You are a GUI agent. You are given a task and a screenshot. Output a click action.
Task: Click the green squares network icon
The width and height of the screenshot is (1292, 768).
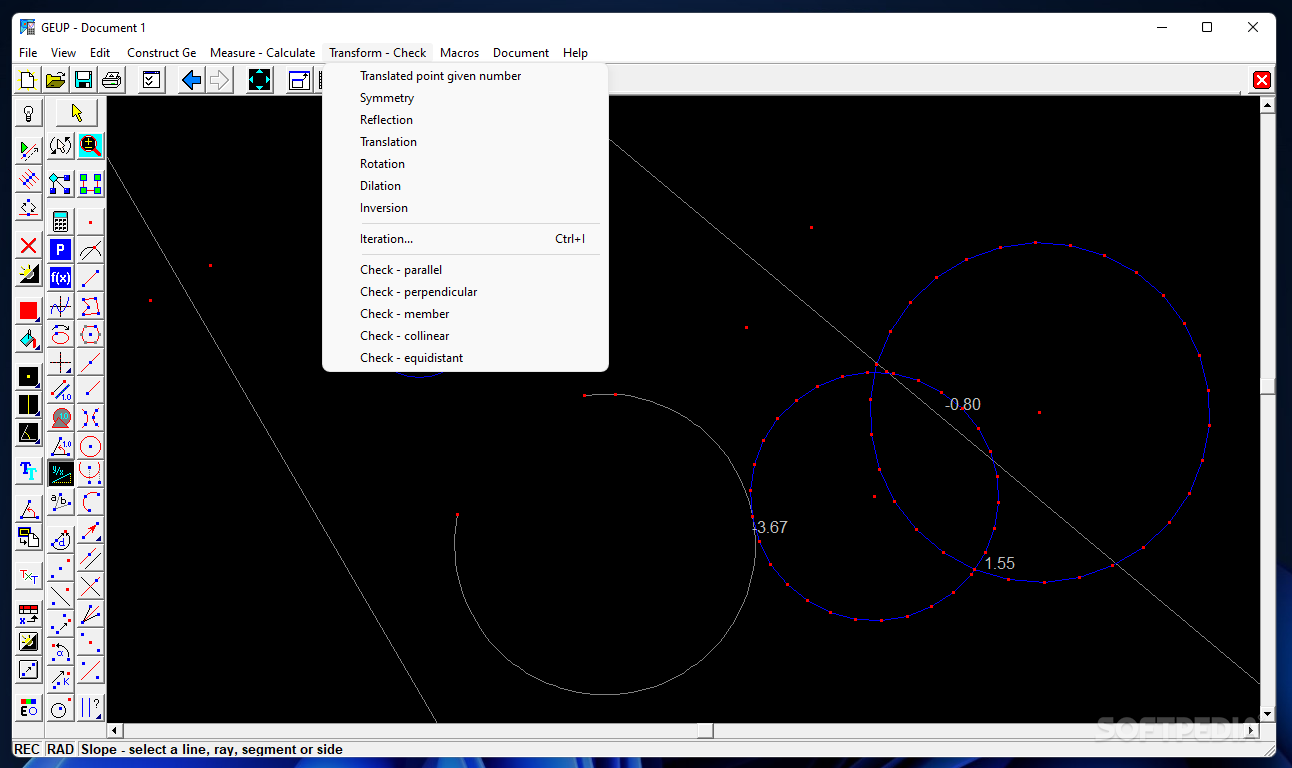pyautogui.click(x=91, y=183)
